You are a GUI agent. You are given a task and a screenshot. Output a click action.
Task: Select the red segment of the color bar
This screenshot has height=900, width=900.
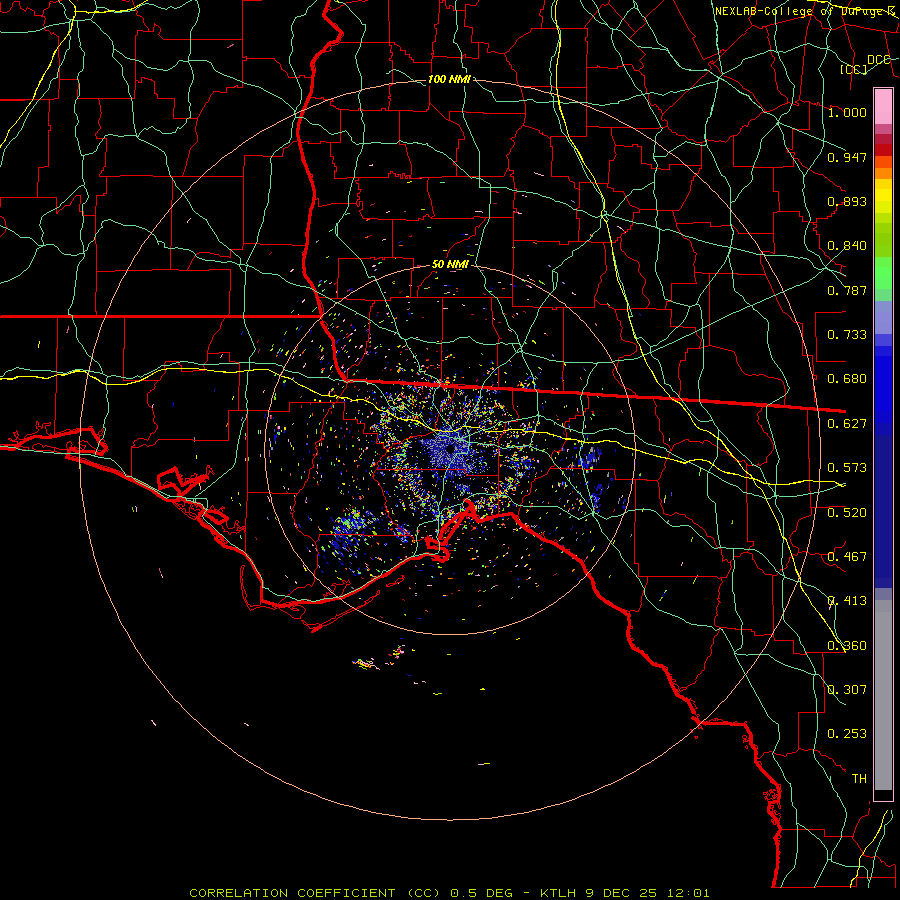tap(883, 150)
